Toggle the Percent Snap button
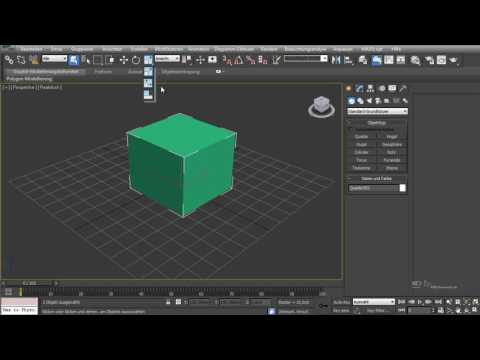Screen dimensions: 480x360 point(250,60)
